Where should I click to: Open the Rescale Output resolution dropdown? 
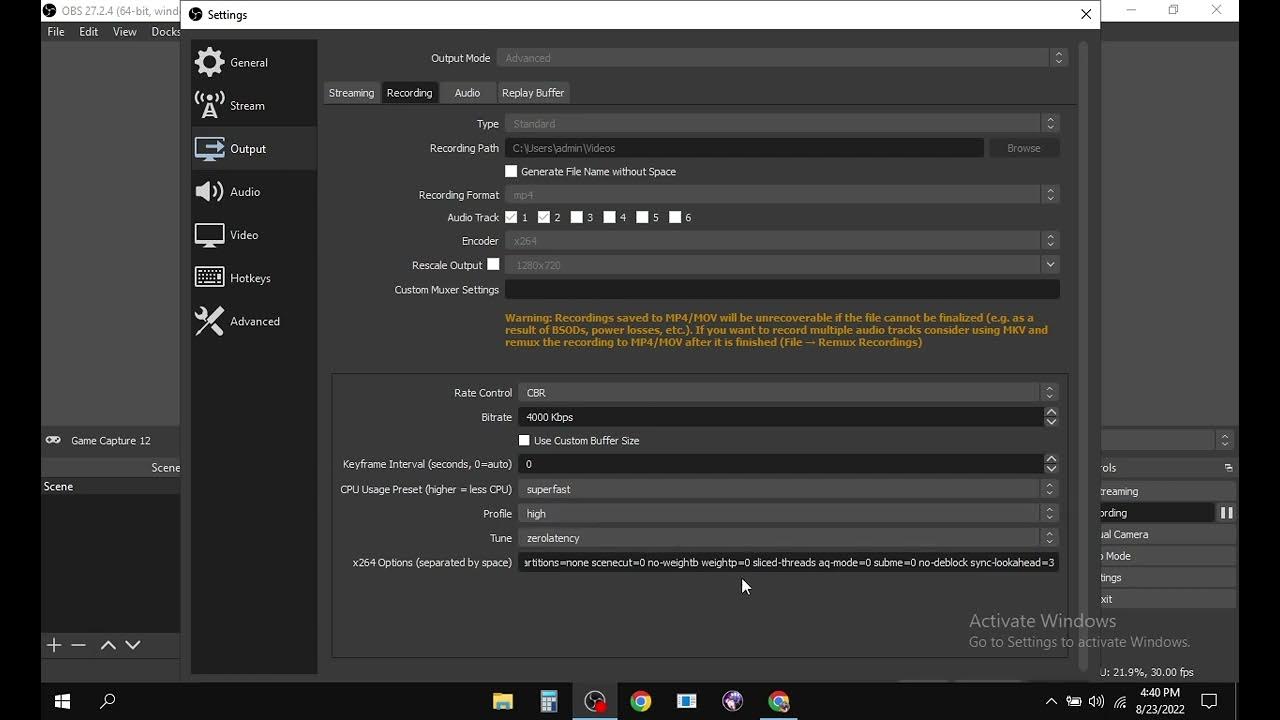coord(782,264)
